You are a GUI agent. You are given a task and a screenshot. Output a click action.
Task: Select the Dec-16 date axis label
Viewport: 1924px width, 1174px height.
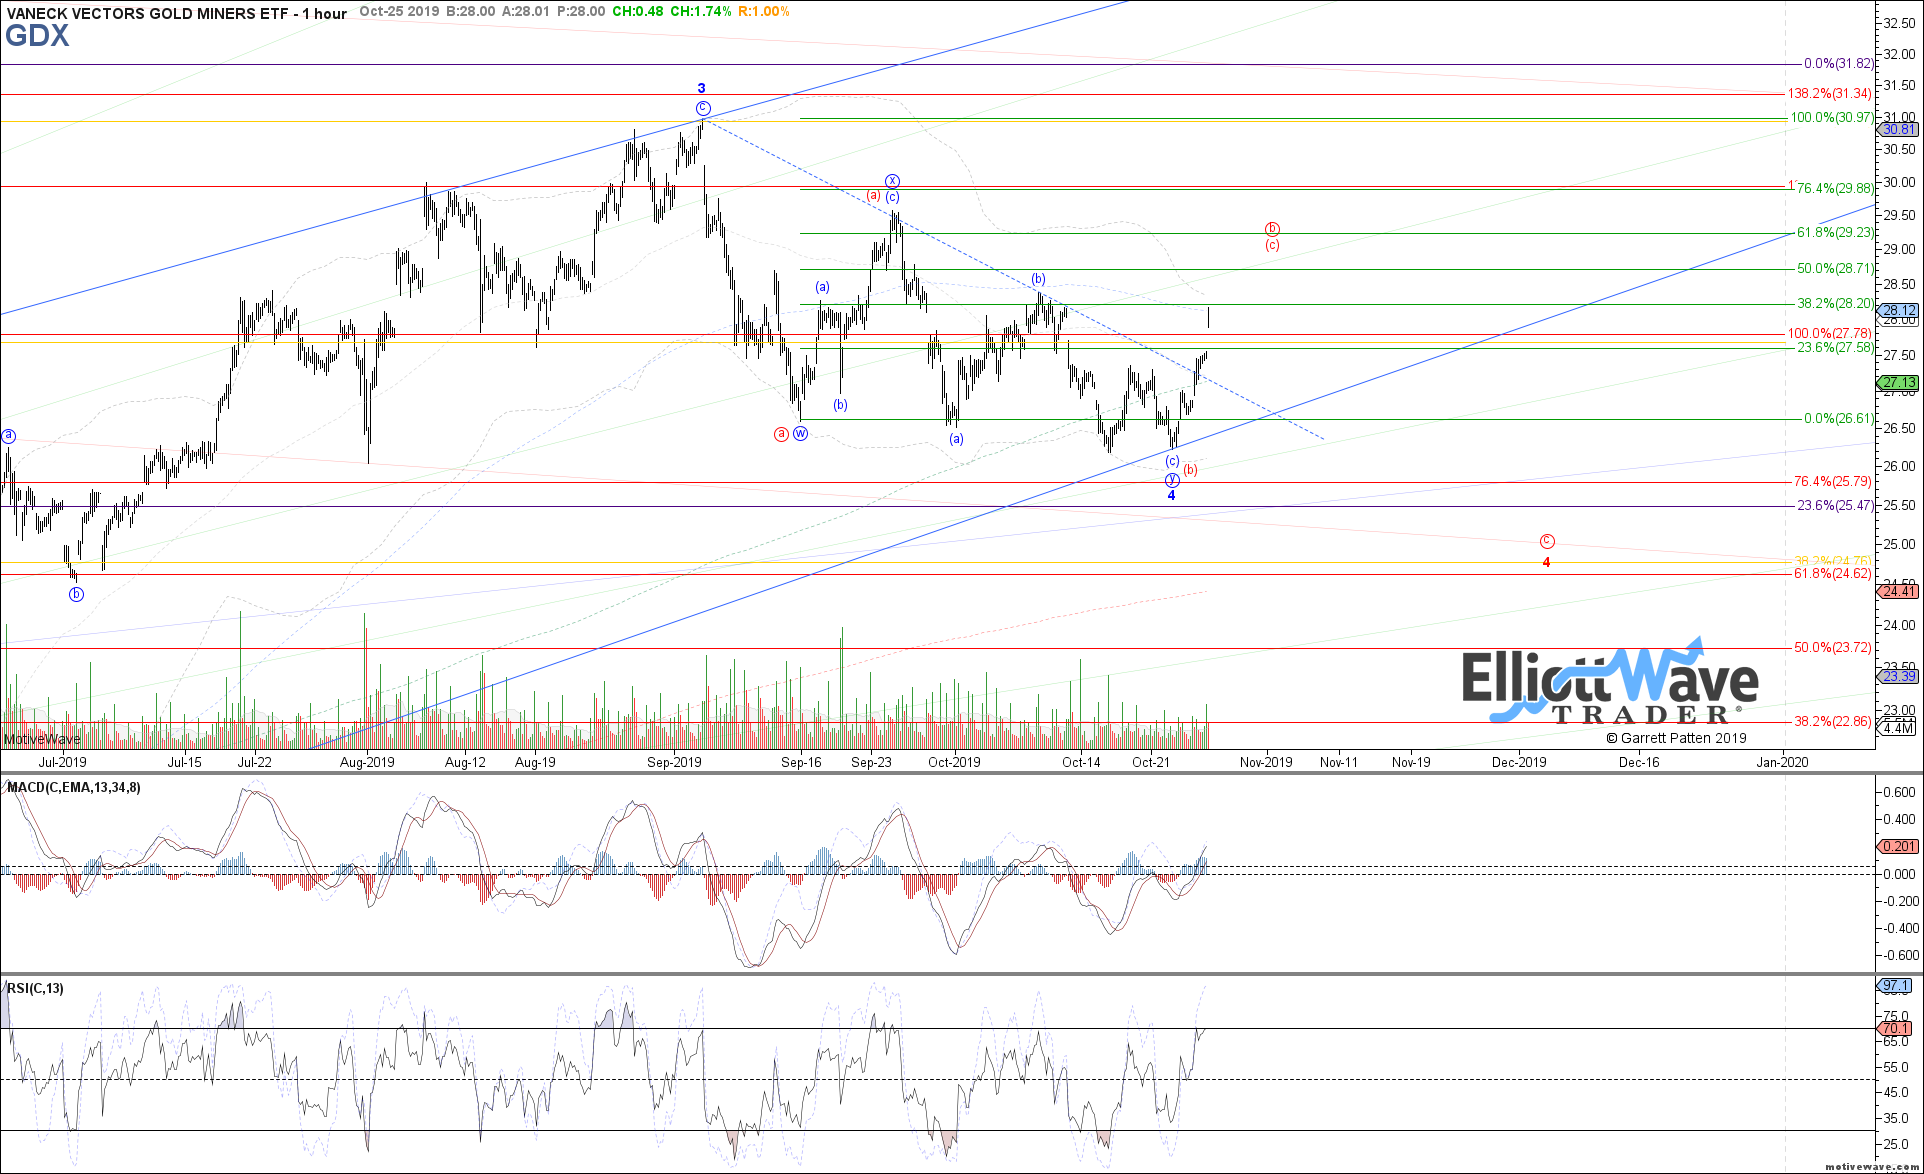coord(1639,762)
